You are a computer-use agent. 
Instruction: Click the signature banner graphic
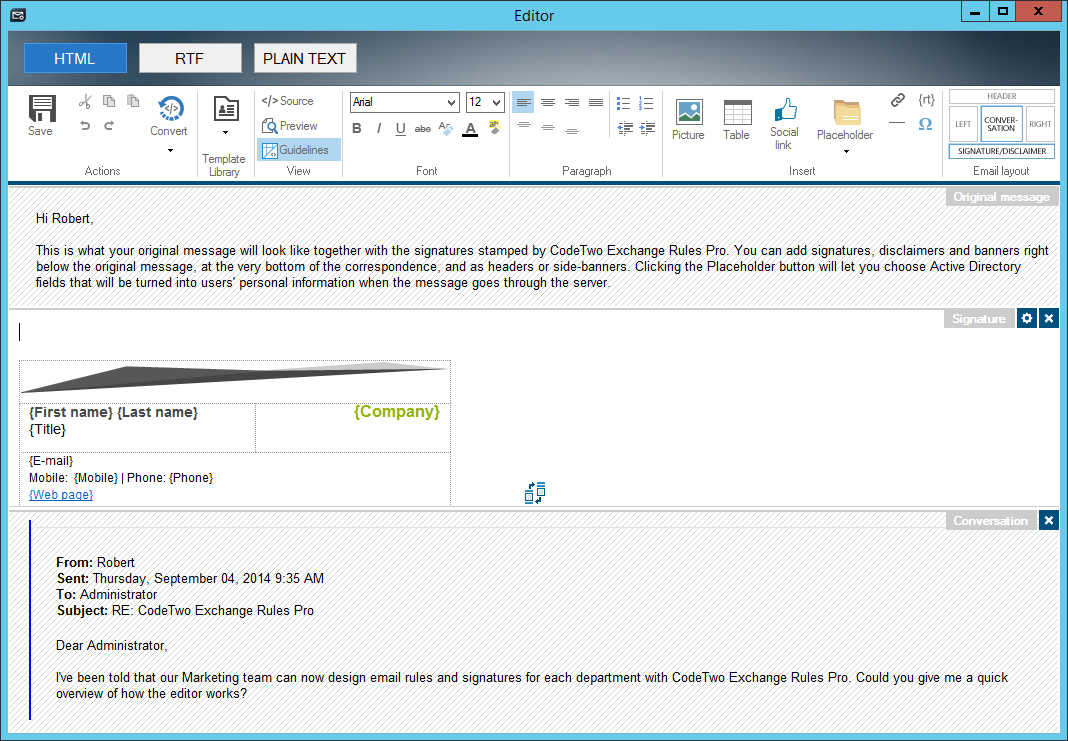point(235,379)
